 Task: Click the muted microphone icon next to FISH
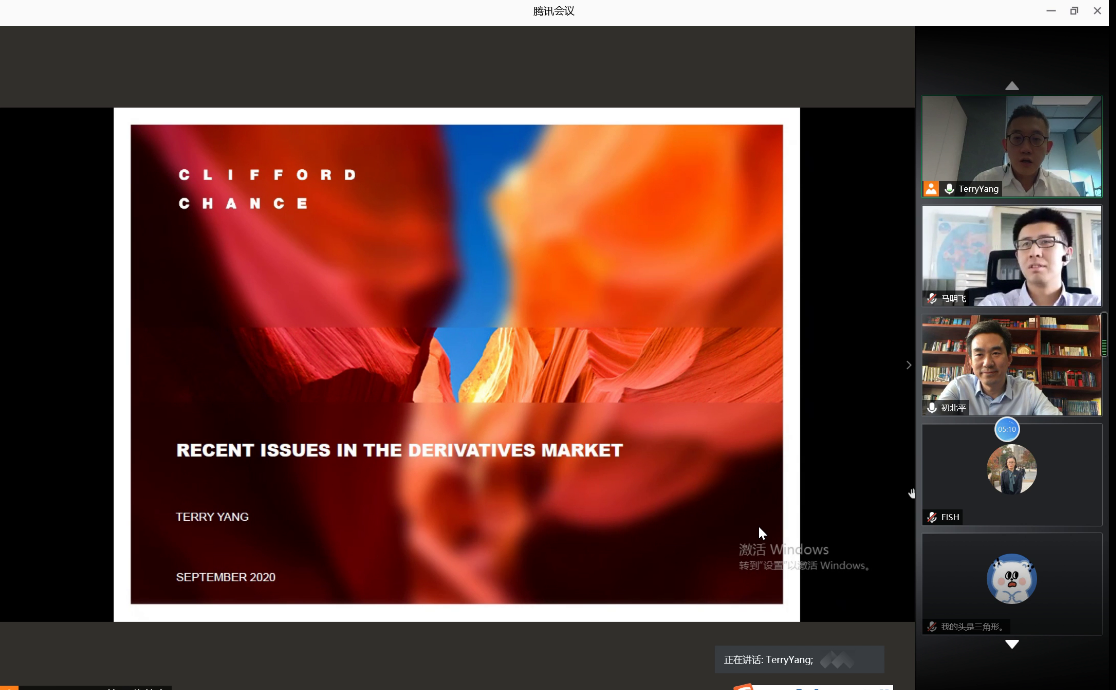[932, 517]
